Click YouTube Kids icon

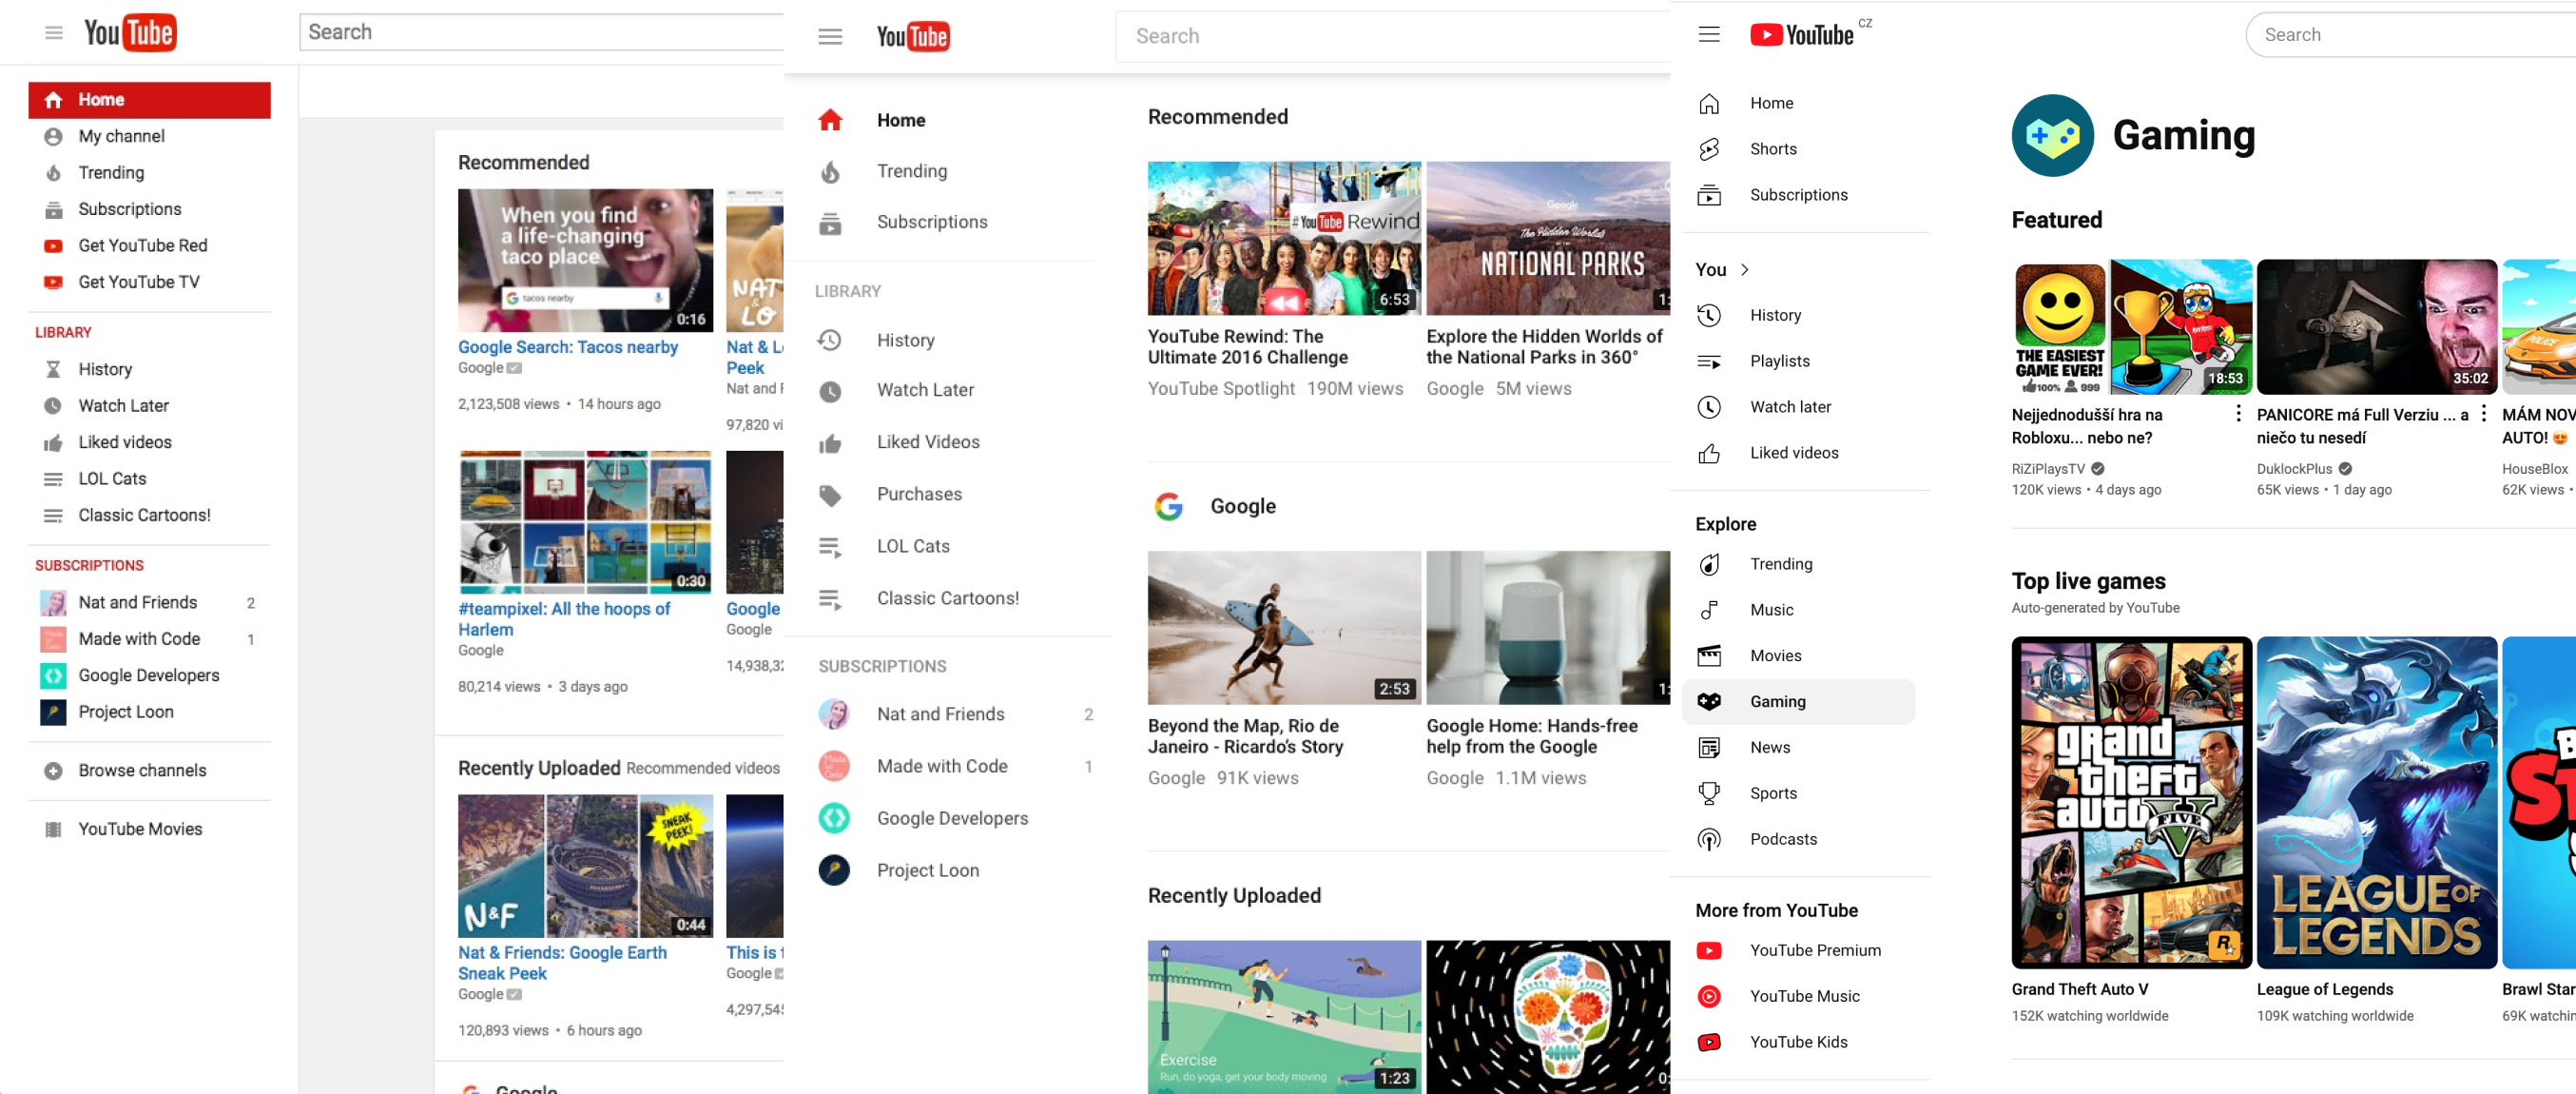(x=1709, y=1043)
